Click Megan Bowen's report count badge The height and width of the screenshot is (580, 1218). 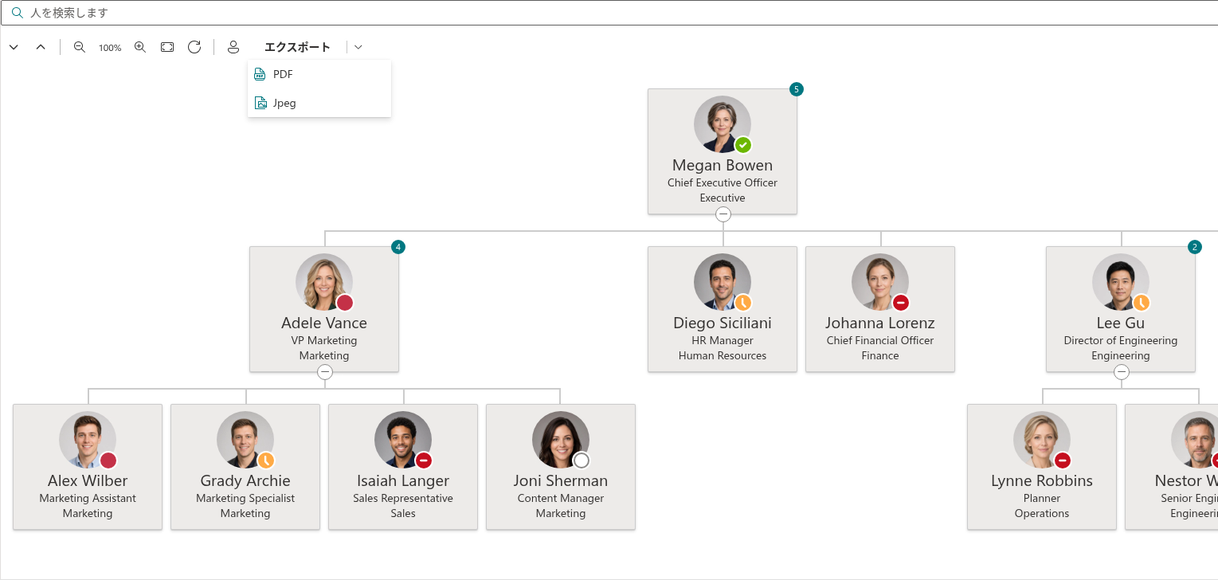796,89
